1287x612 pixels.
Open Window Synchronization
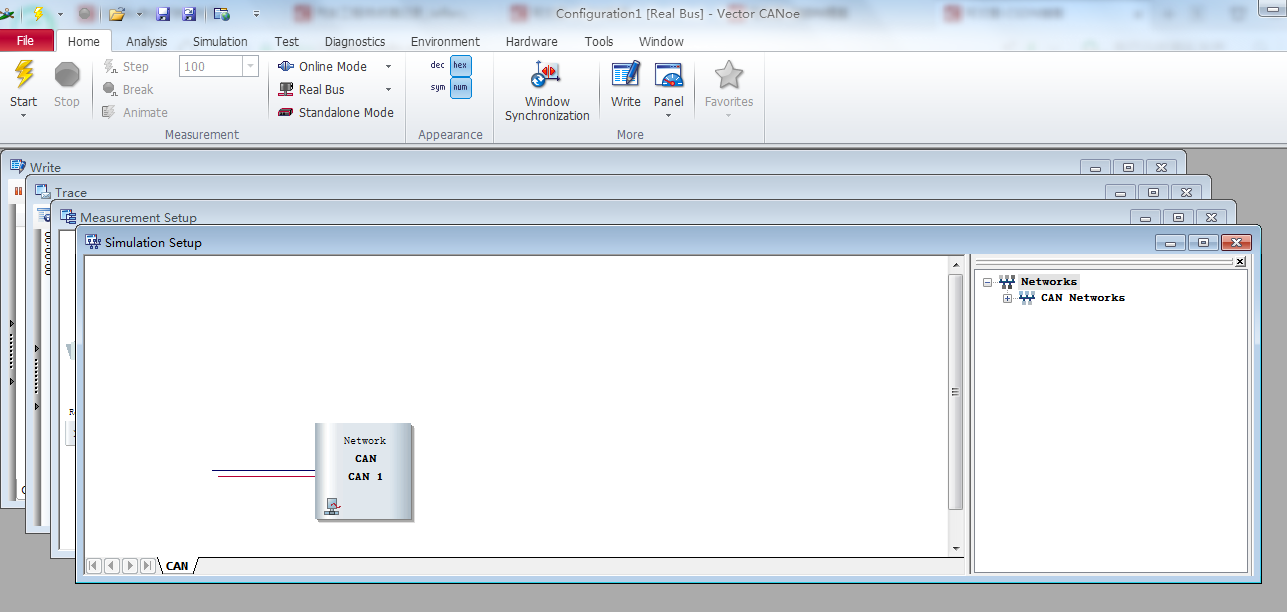[x=547, y=91]
